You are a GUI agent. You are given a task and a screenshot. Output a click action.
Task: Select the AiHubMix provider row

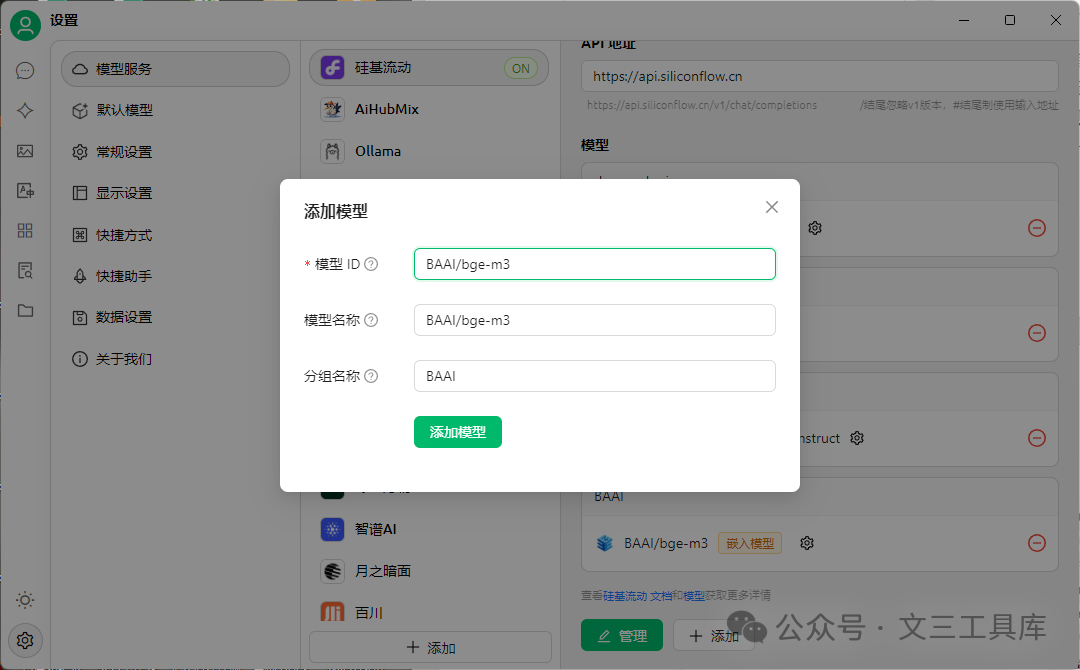429,109
